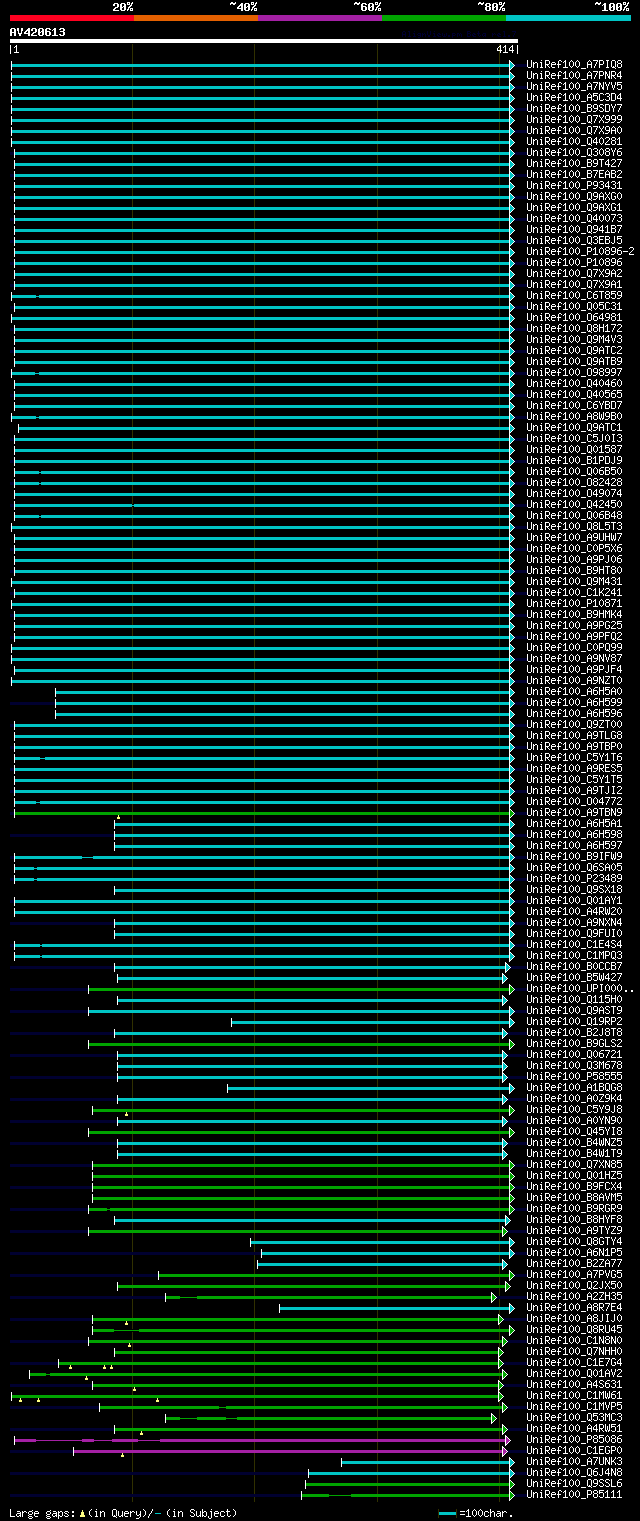
Task: Click hit label UniRef100_A6N1P5
Action: pos(573,1252)
